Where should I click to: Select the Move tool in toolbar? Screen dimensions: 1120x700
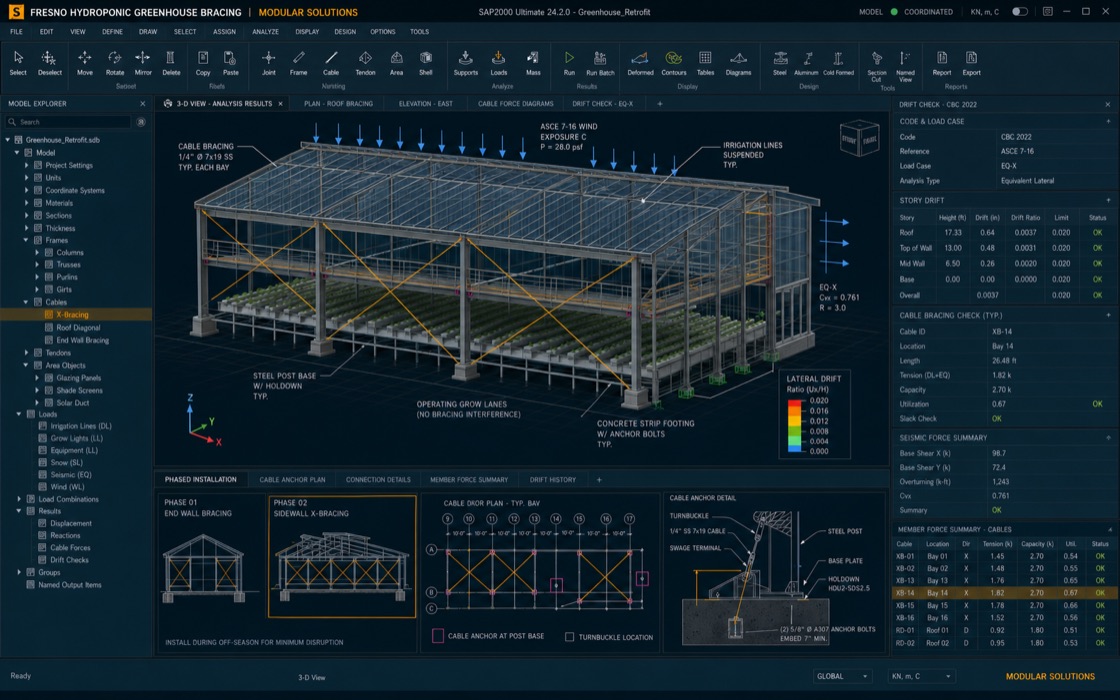84,63
